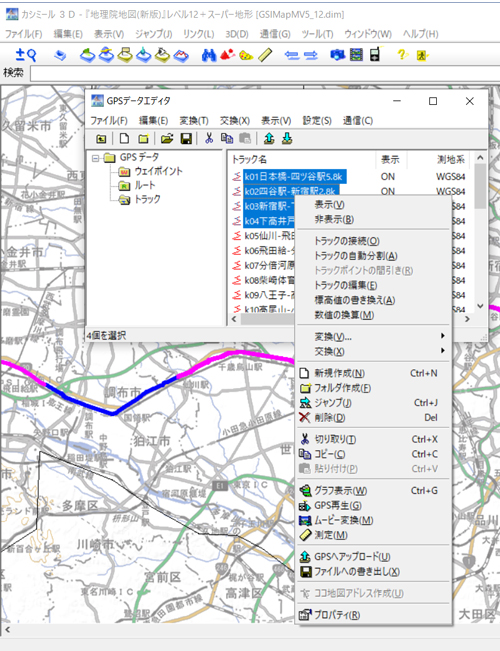Screen dimensions: 500x651
Task: Choose 削除(D) in context menu
Action: point(374,418)
